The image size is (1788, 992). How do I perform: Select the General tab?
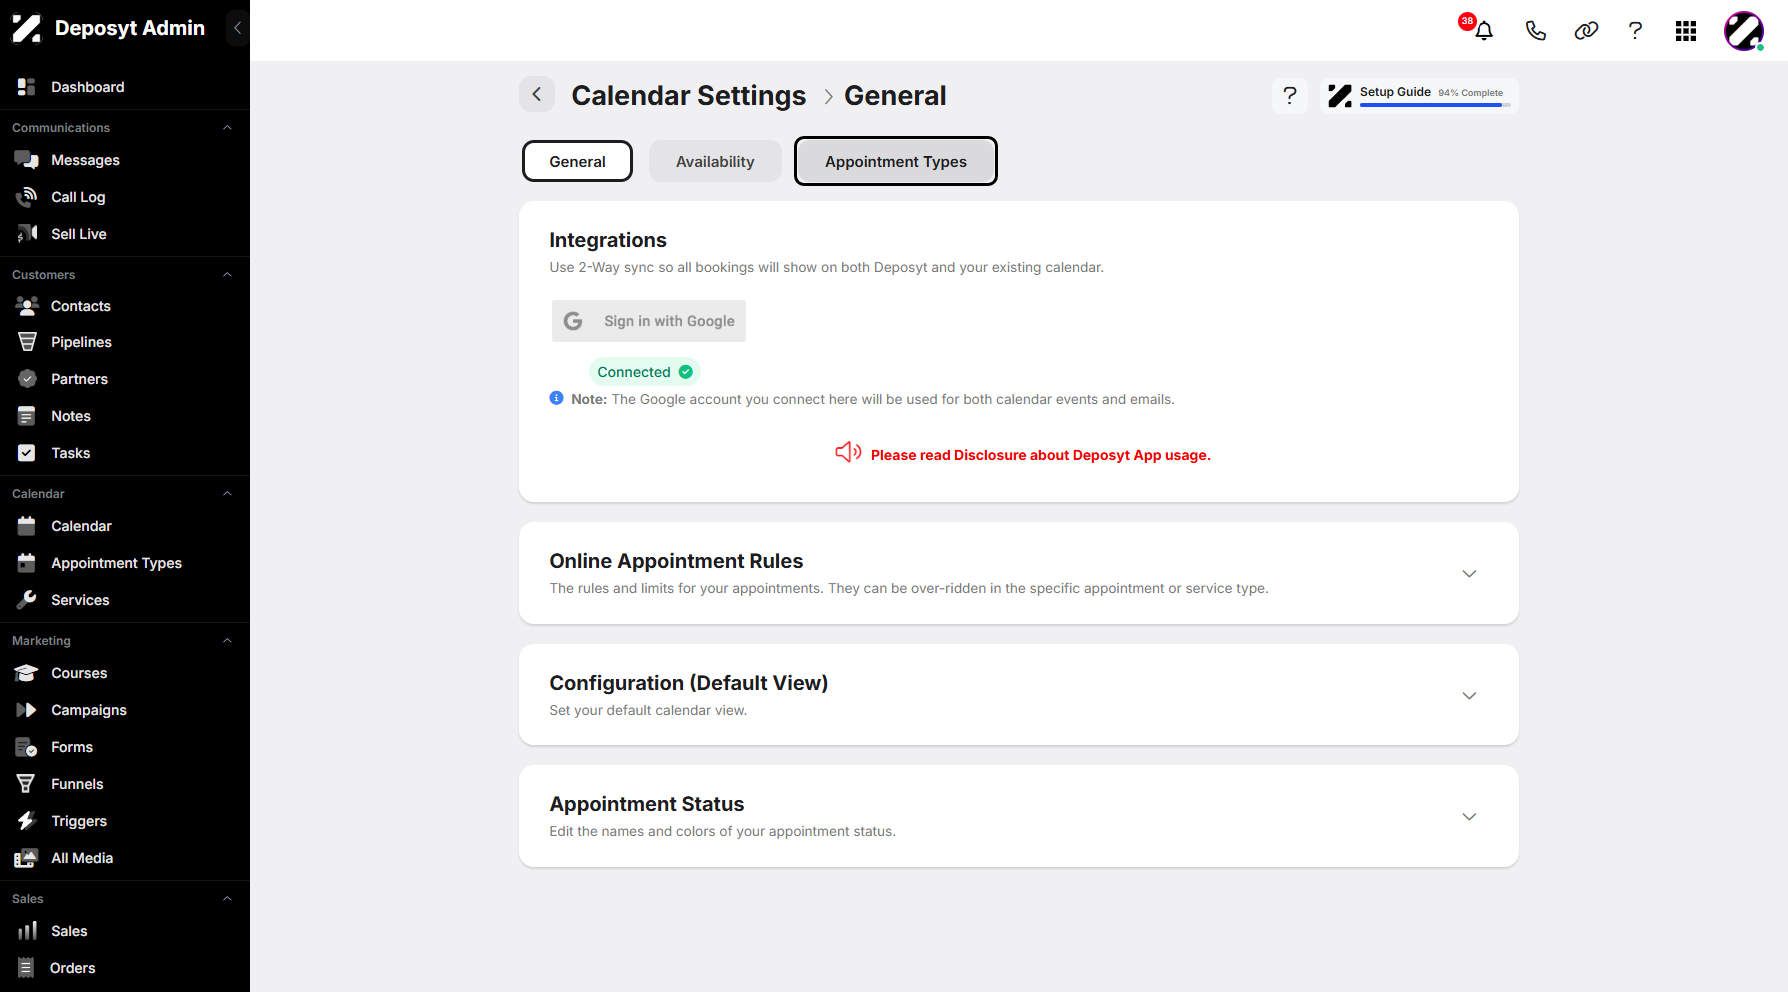[577, 161]
